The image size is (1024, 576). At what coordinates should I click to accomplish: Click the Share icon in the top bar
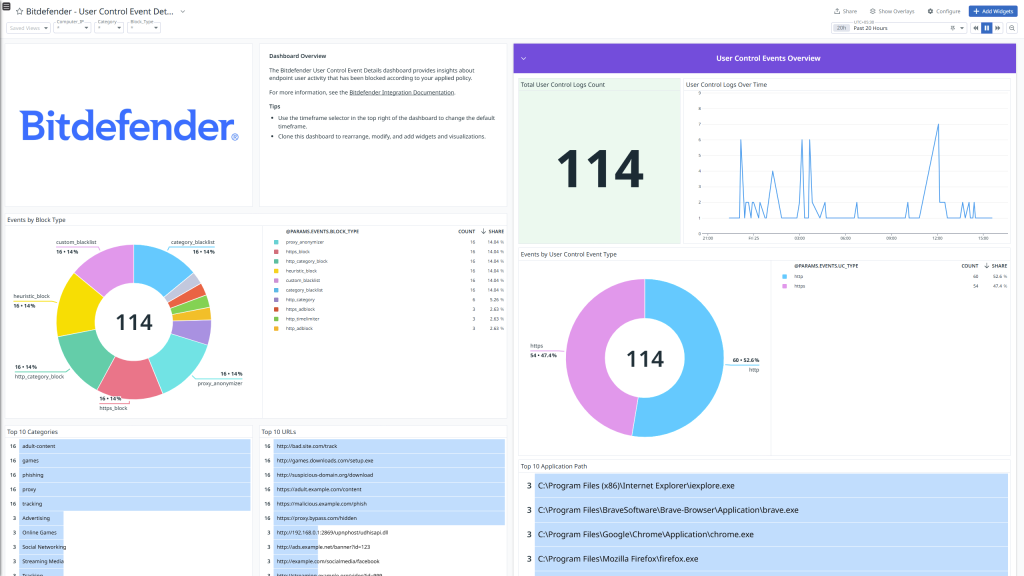click(839, 11)
